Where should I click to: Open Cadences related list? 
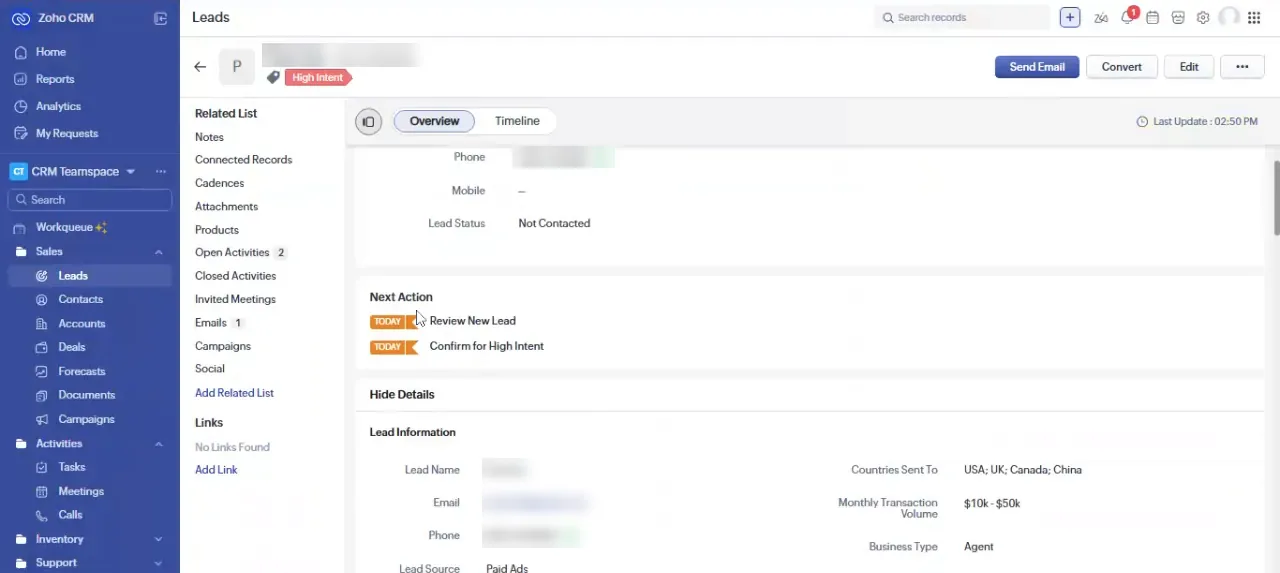pos(219,183)
